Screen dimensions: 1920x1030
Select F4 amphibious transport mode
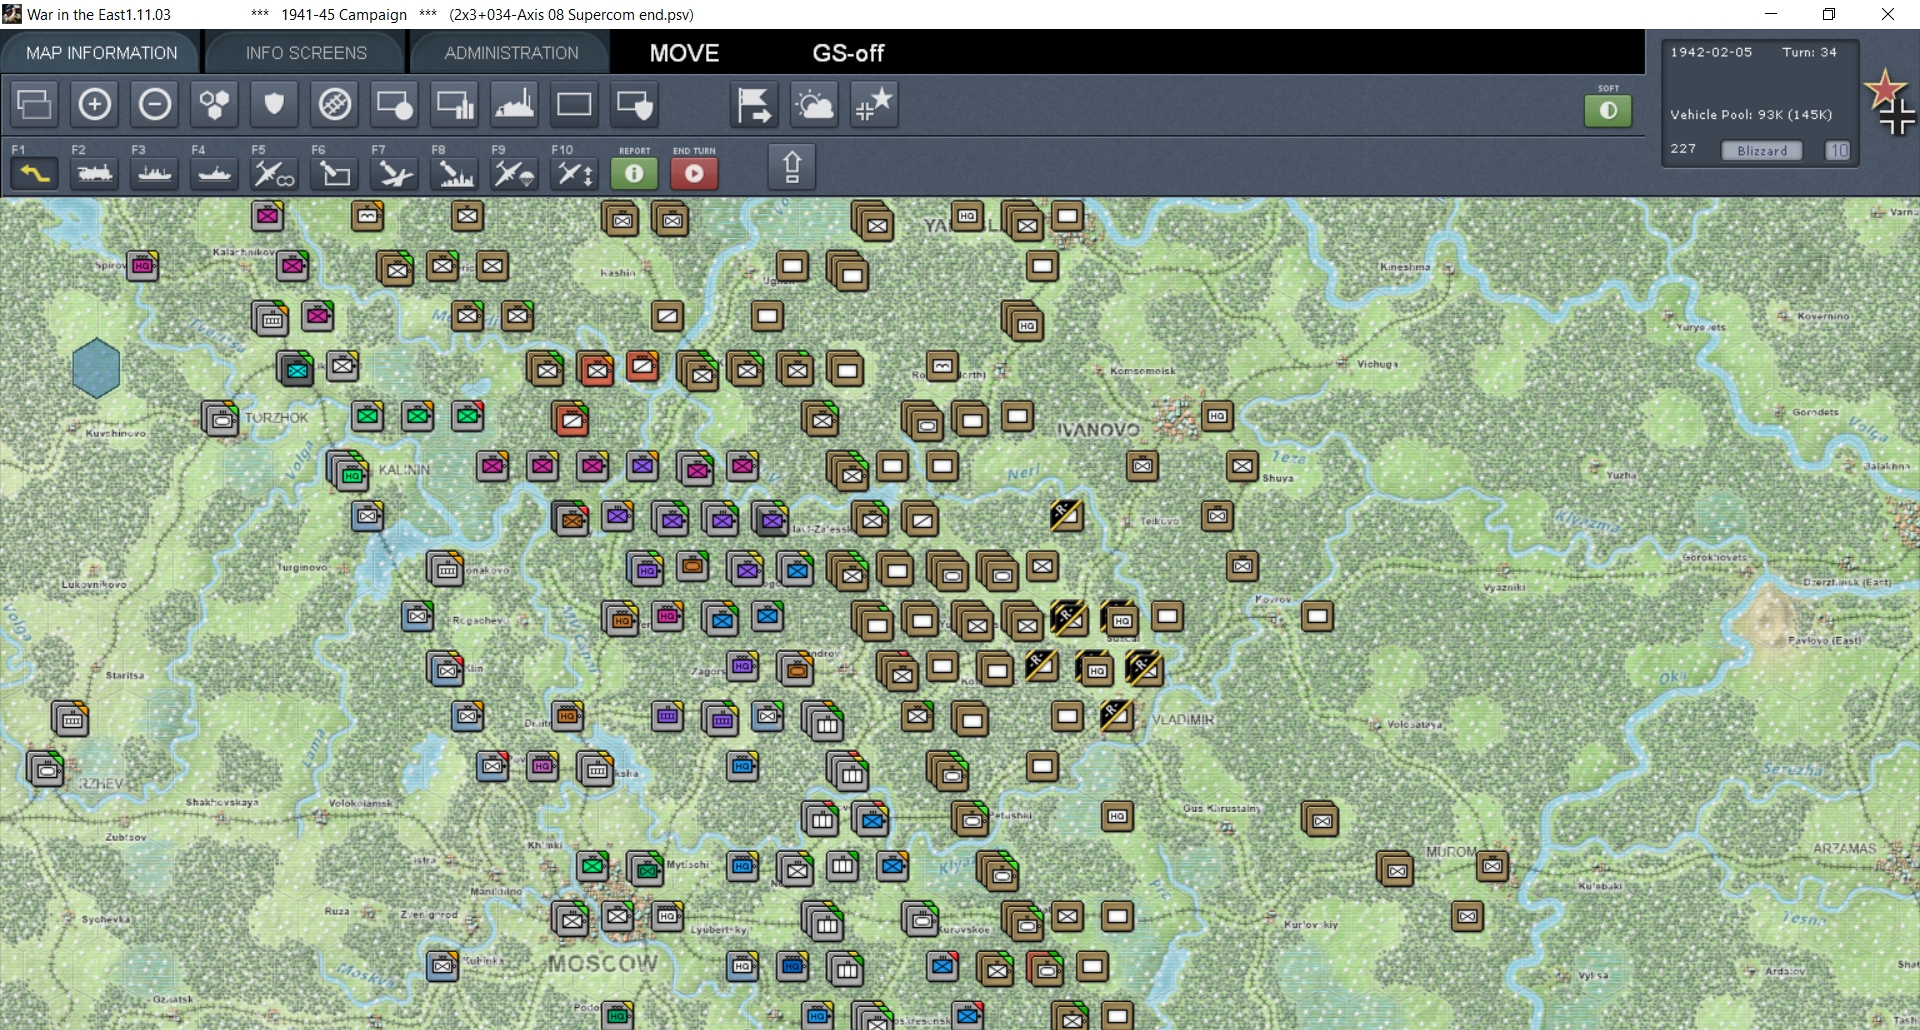[x=215, y=173]
